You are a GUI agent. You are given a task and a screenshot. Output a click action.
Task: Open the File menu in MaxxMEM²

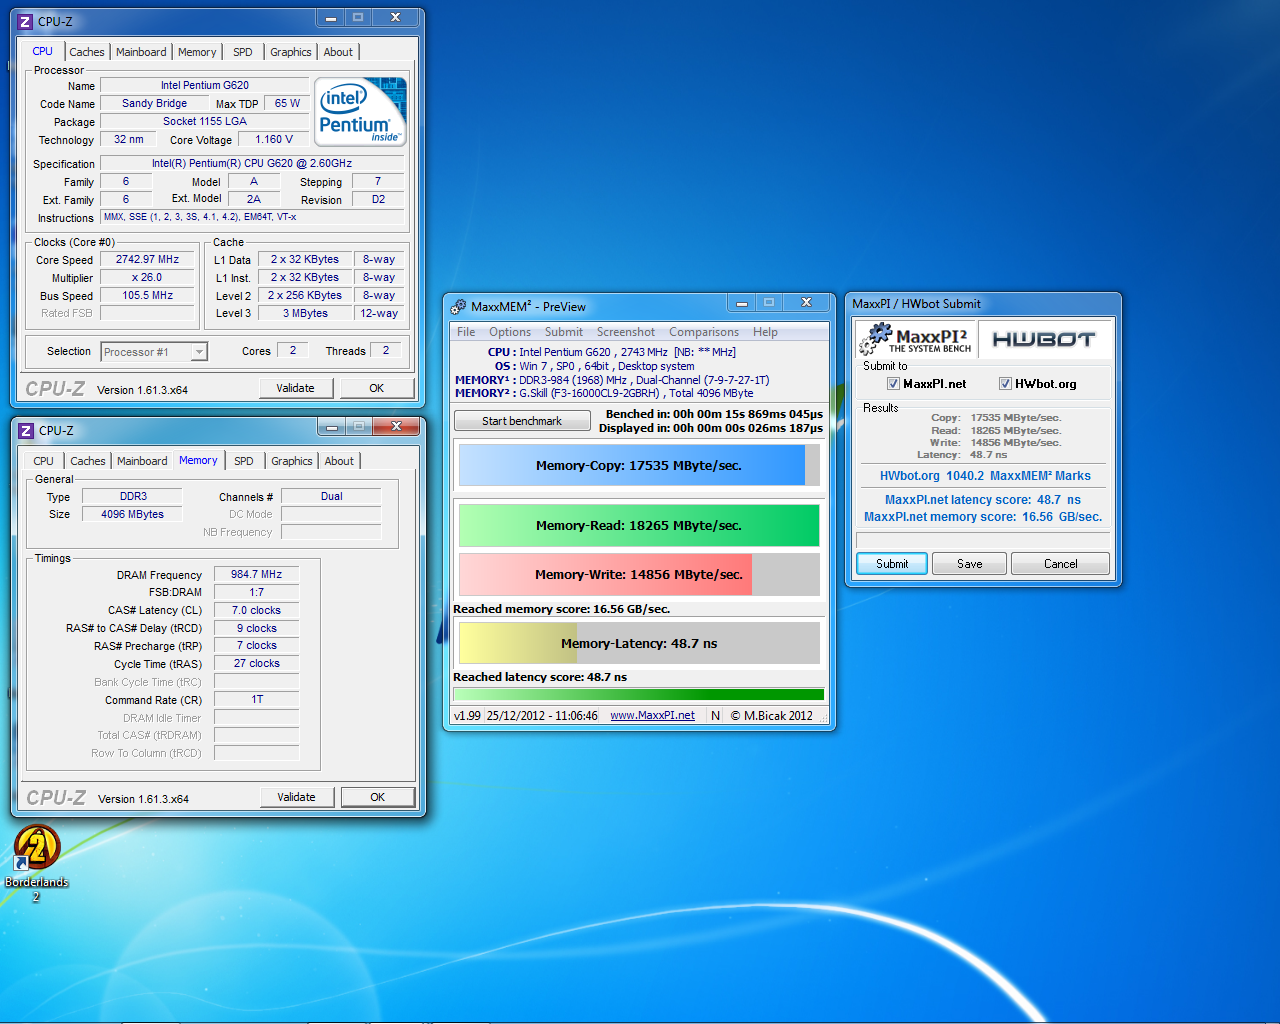[x=466, y=332]
